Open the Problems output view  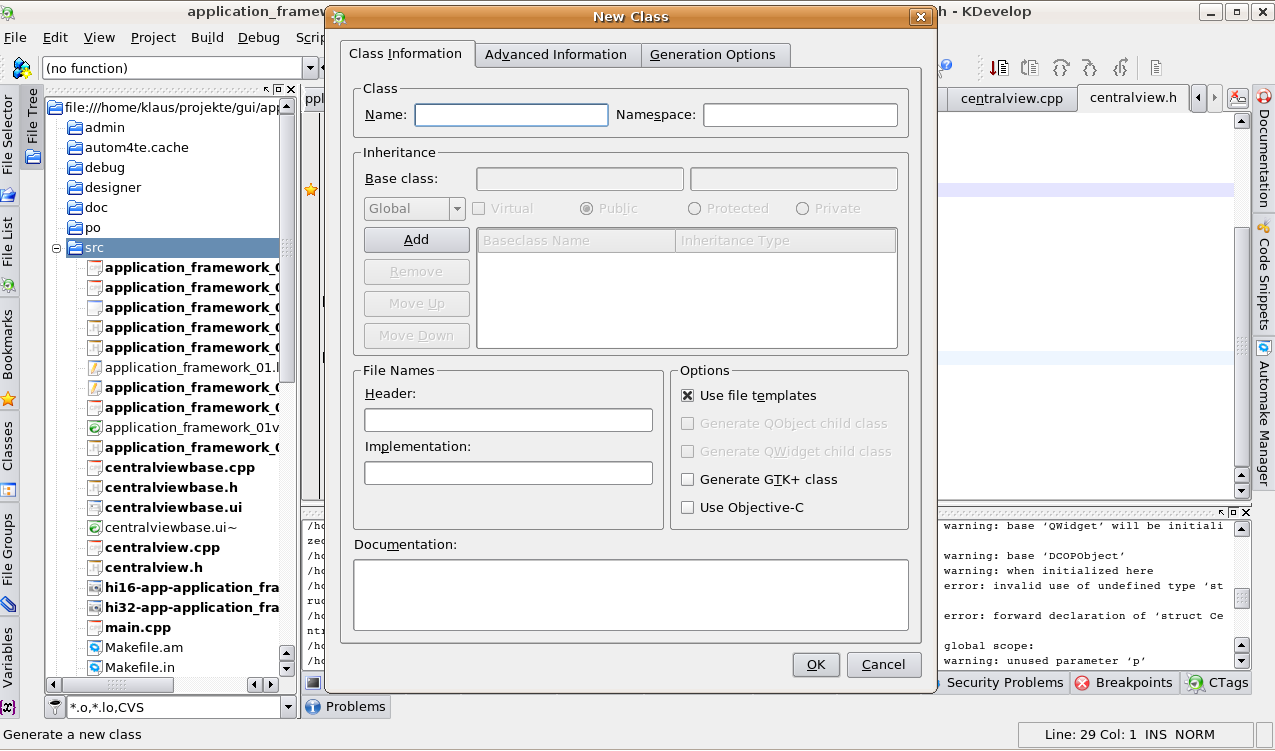tap(346, 706)
